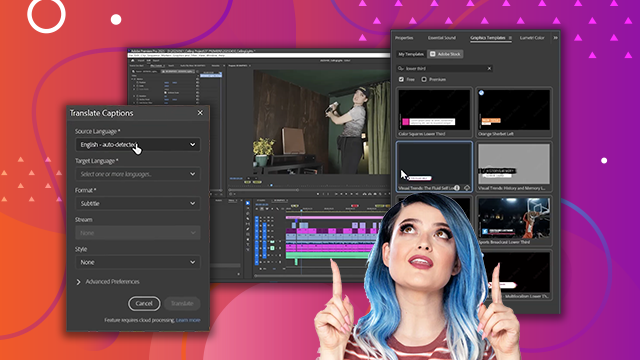Open the Stream dropdown showing None

point(138,233)
